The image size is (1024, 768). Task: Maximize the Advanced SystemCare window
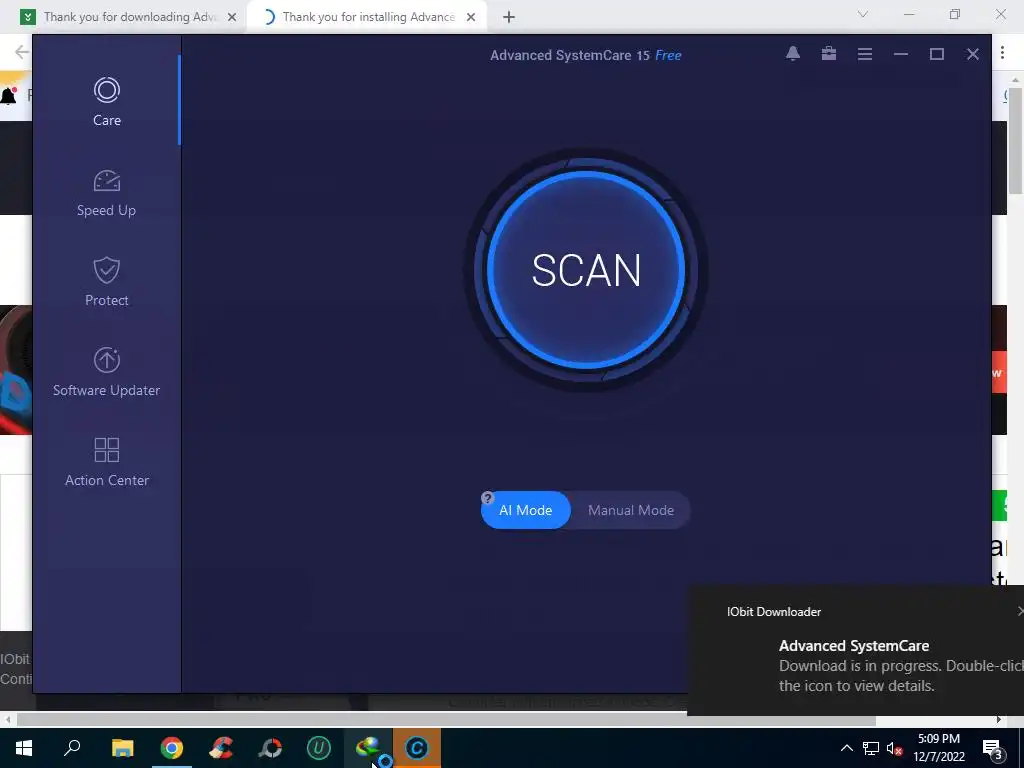[x=936, y=54]
